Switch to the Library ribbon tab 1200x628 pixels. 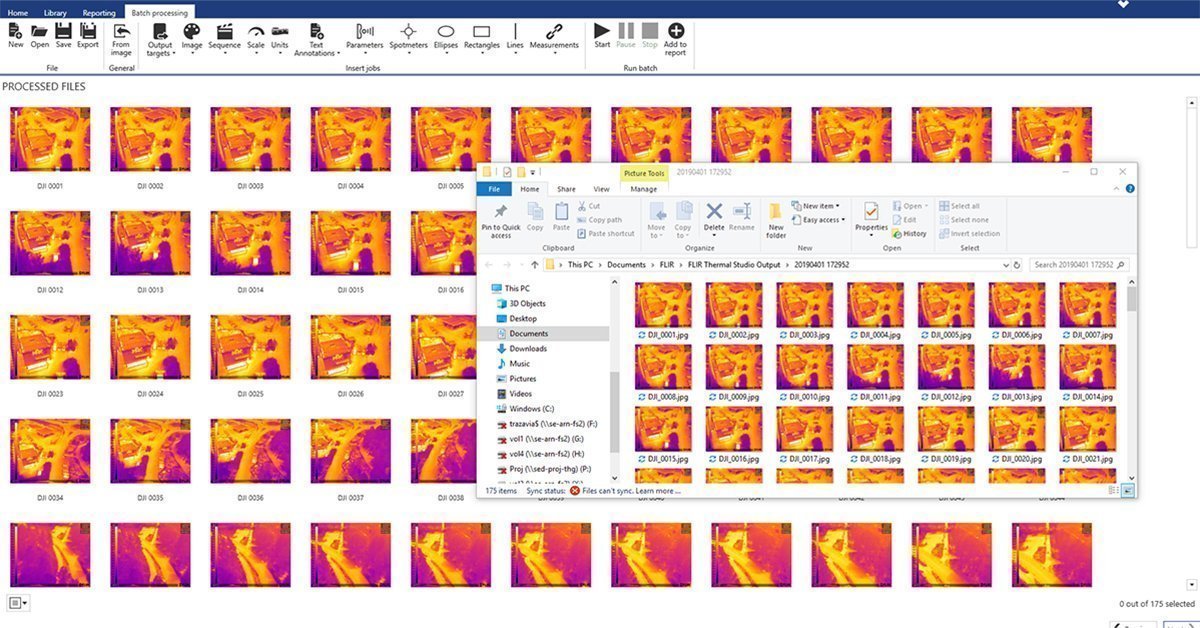click(x=55, y=12)
